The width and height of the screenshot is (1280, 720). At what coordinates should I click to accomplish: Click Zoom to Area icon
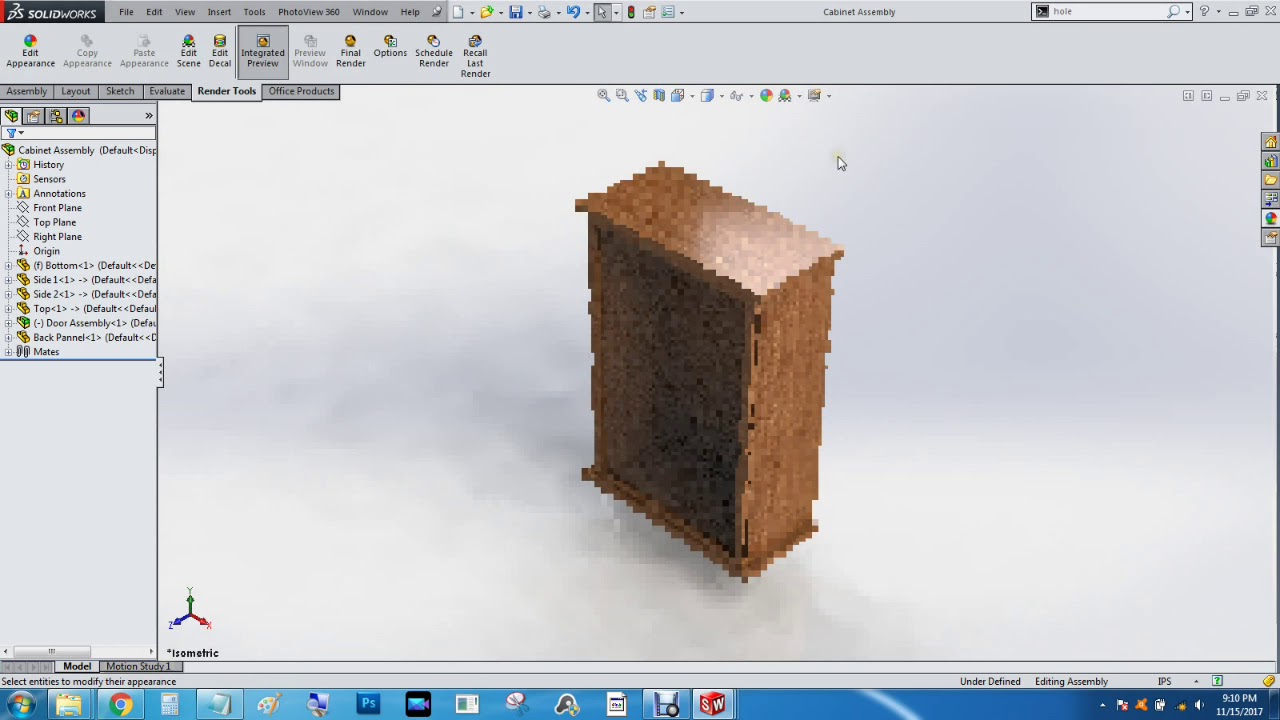pos(622,95)
